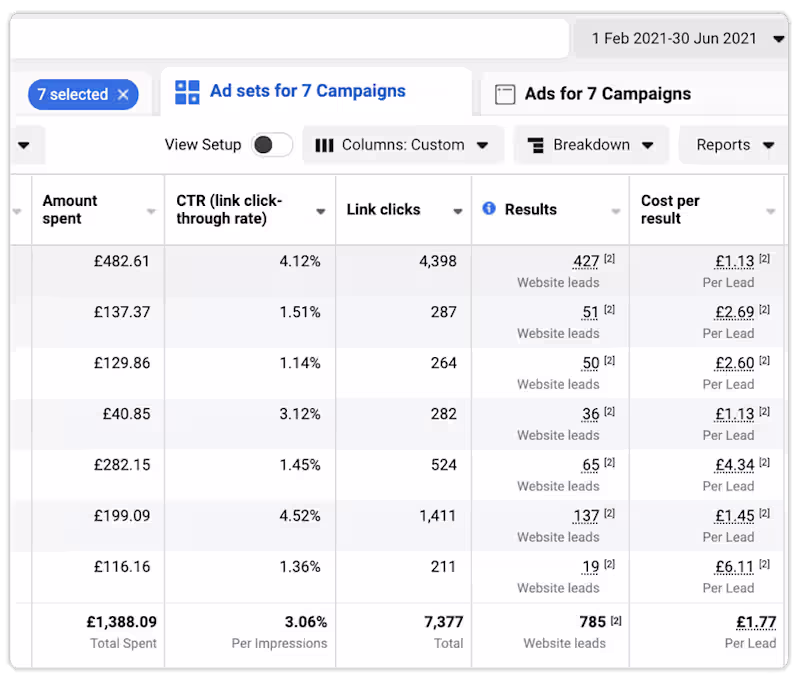Switch to Ads for 7 Campaigns tab

pos(607,94)
